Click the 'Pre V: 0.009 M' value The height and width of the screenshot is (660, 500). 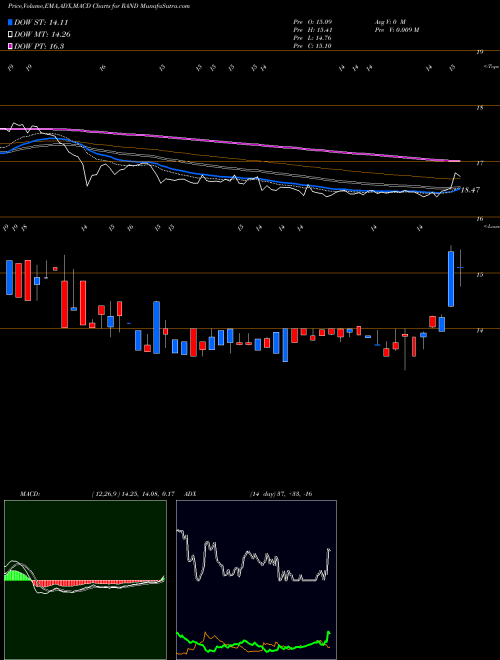pyautogui.click(x=396, y=30)
